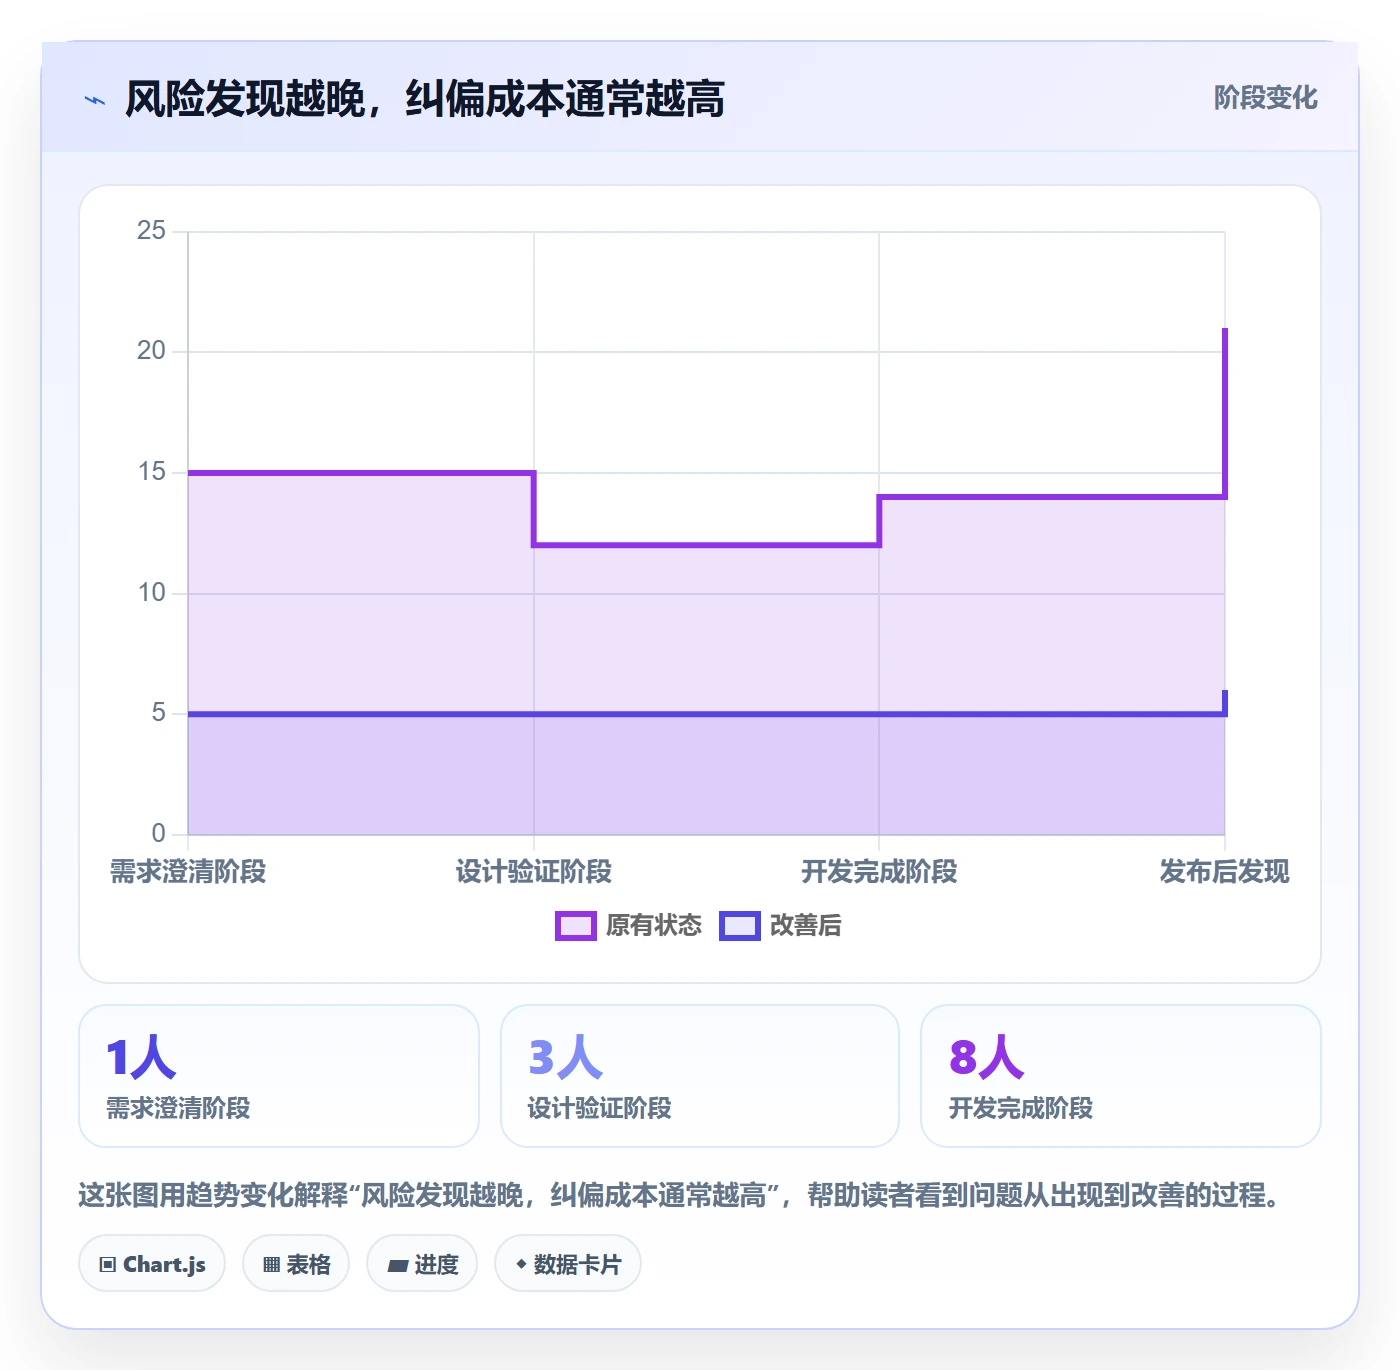Click the 发布后发现 x-axis label

click(1224, 872)
